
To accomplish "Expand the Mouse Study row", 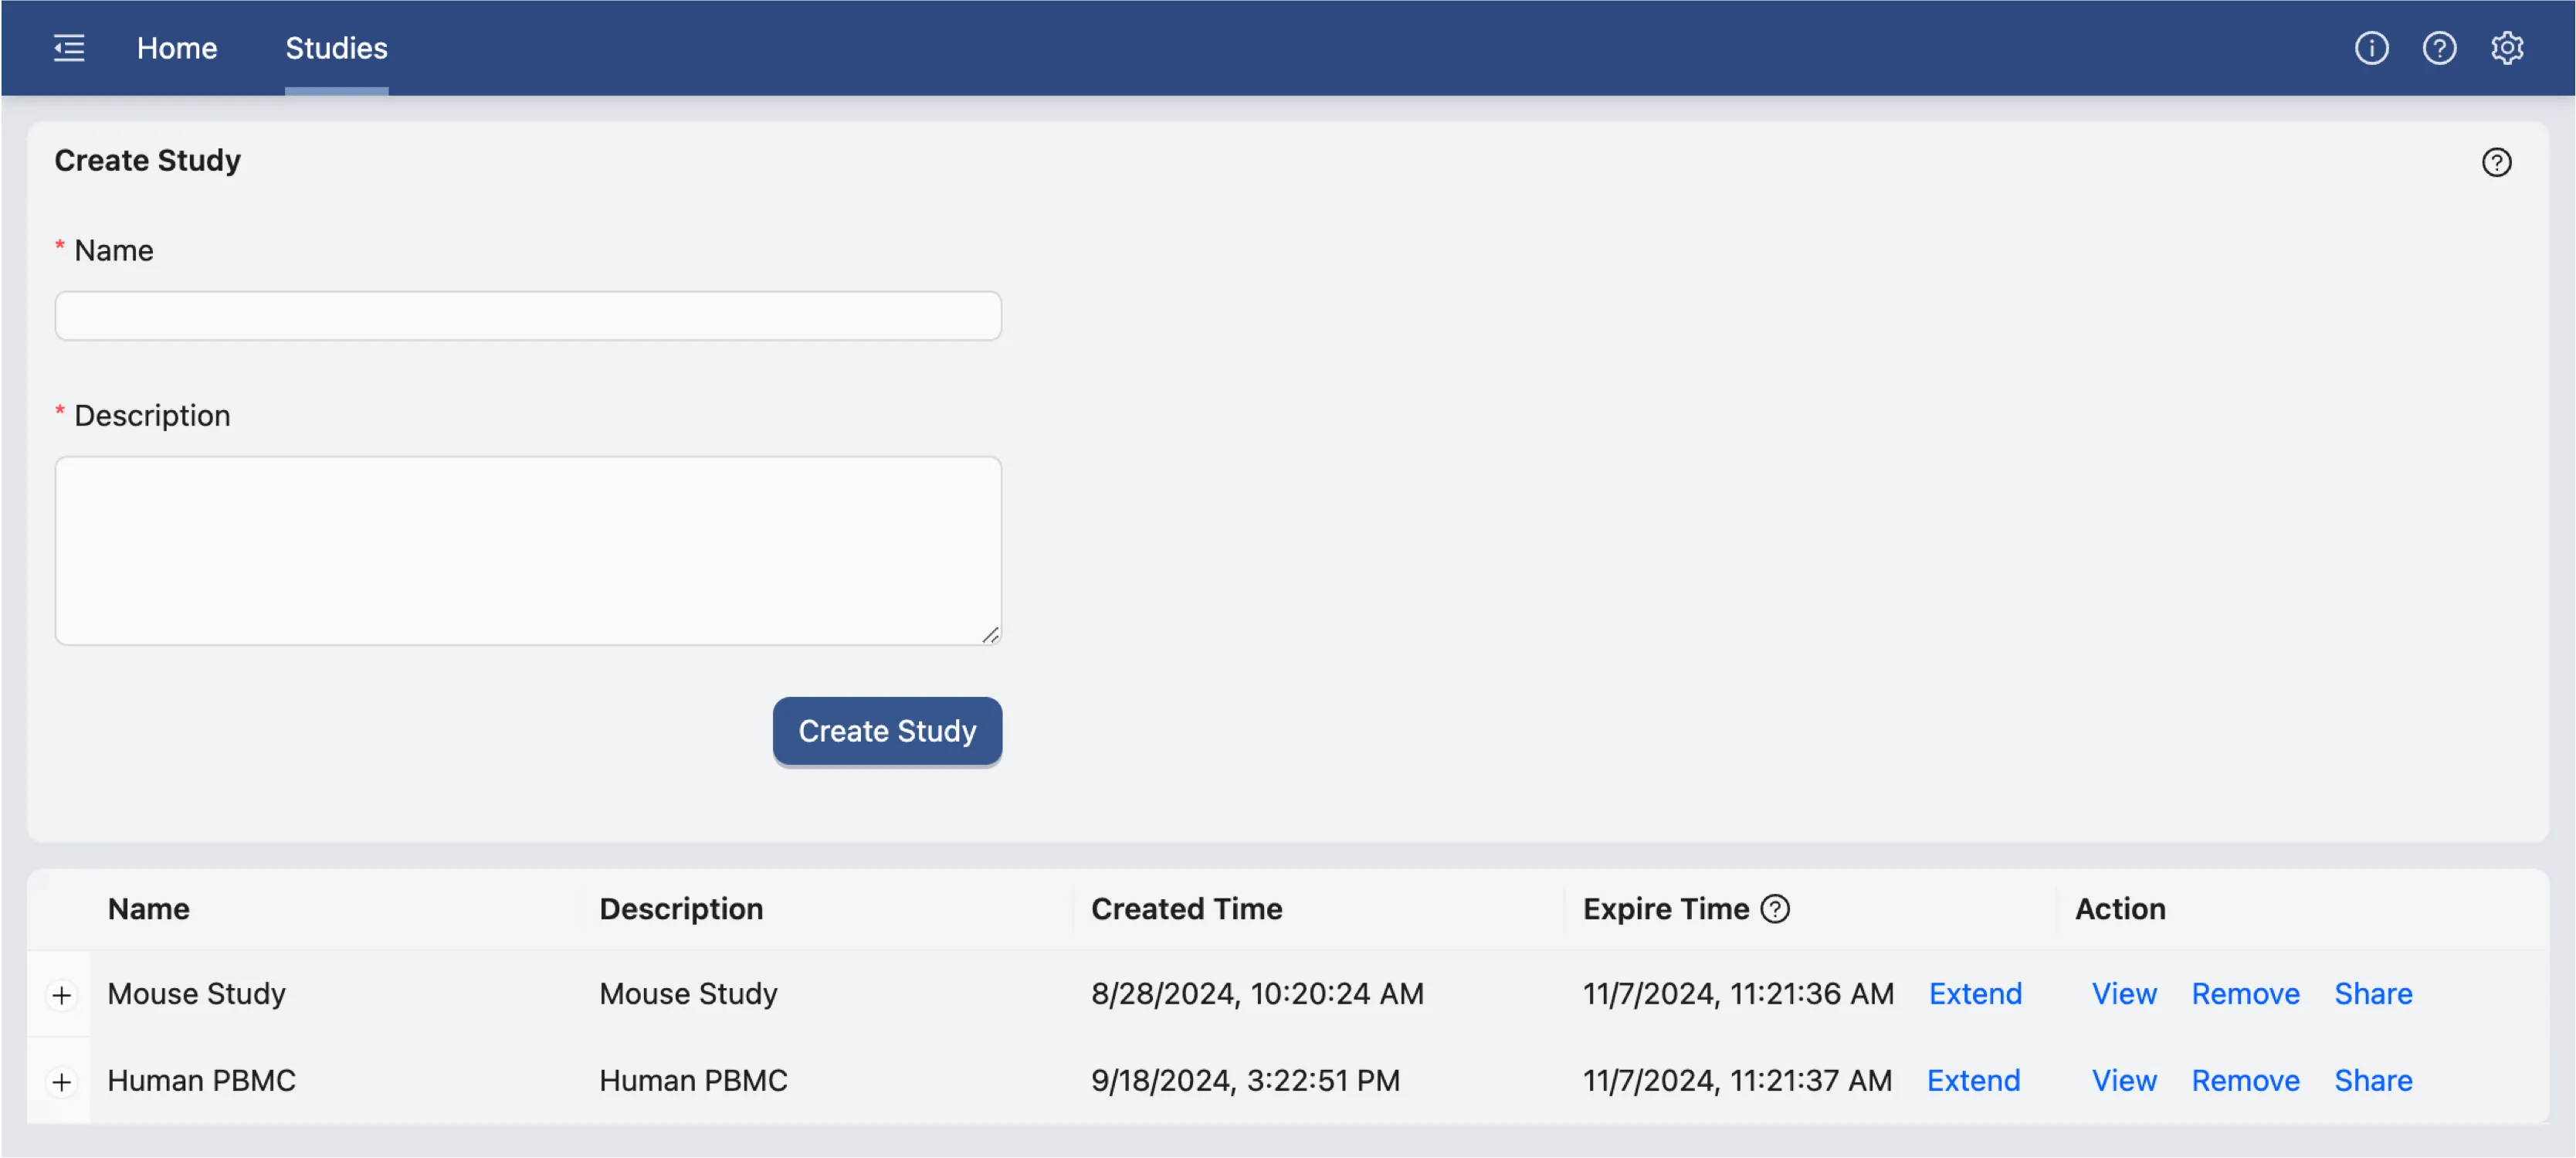I will (62, 995).
